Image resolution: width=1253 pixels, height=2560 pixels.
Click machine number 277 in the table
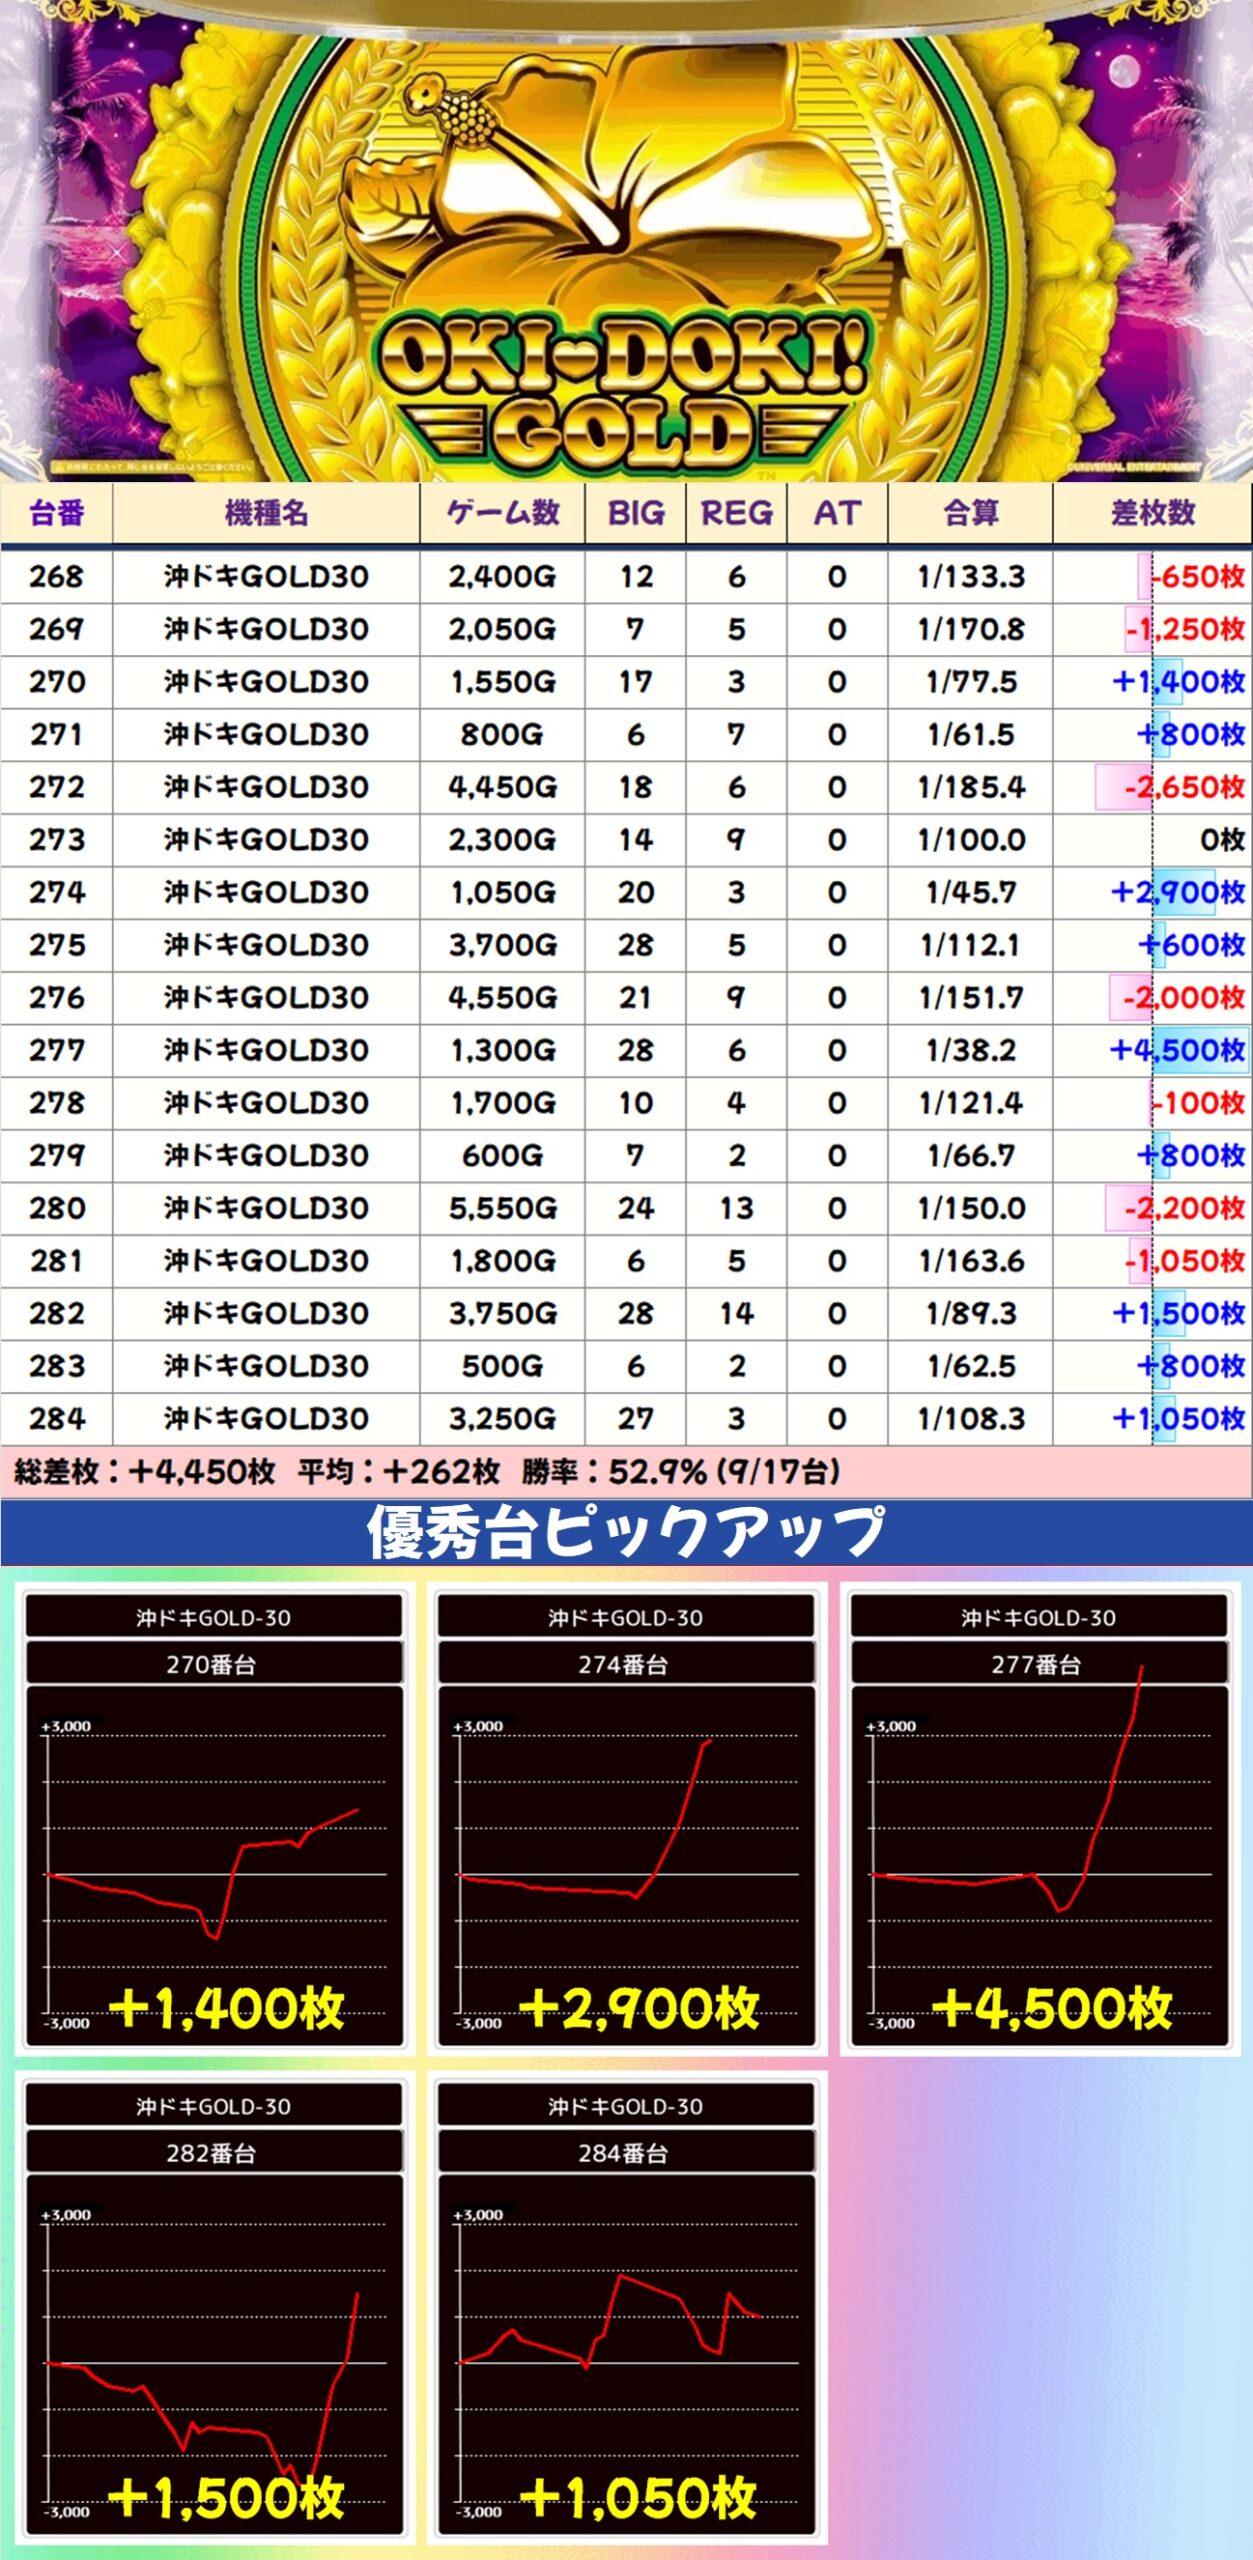[57, 1050]
